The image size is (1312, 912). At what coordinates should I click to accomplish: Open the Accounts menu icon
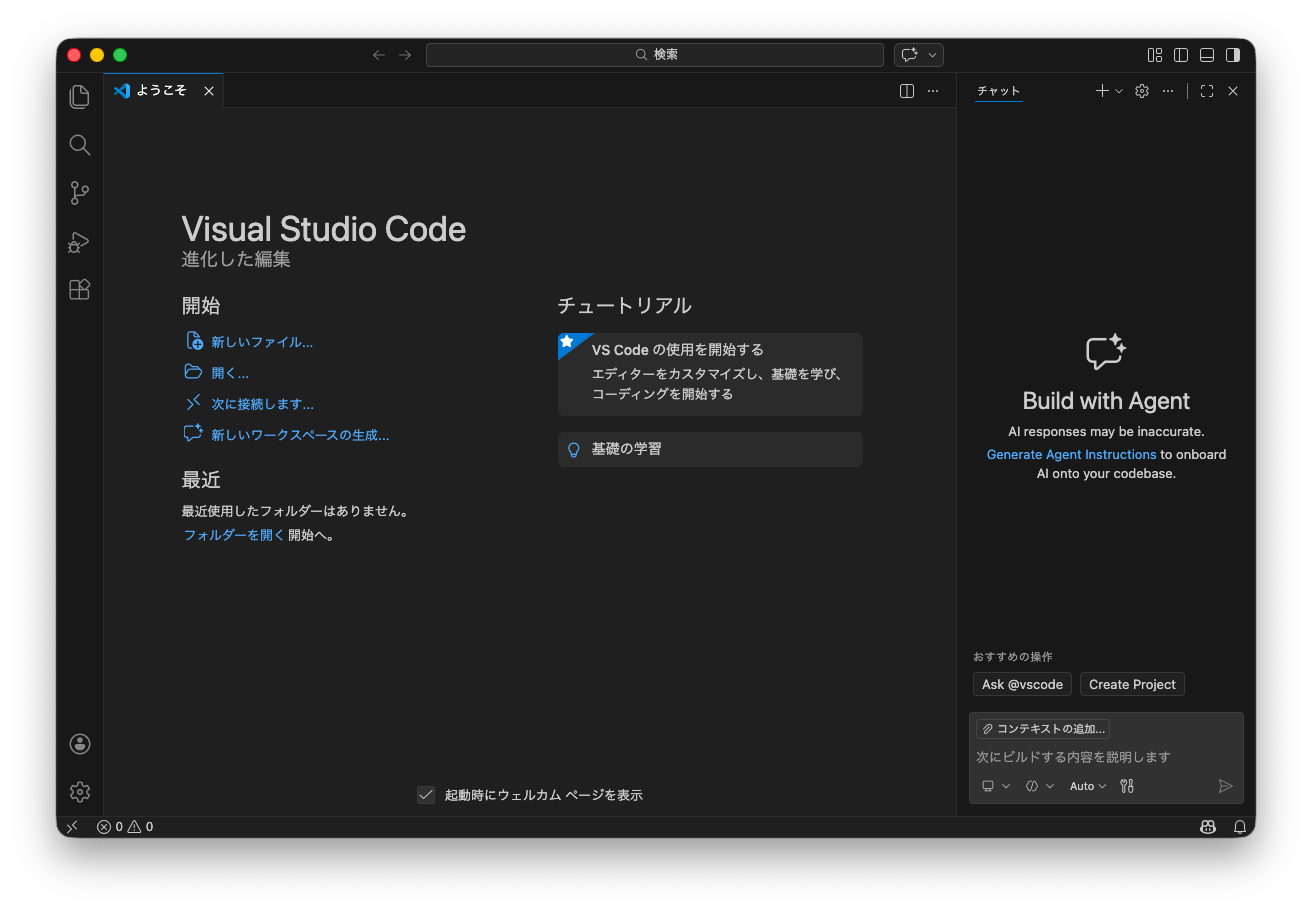point(80,744)
